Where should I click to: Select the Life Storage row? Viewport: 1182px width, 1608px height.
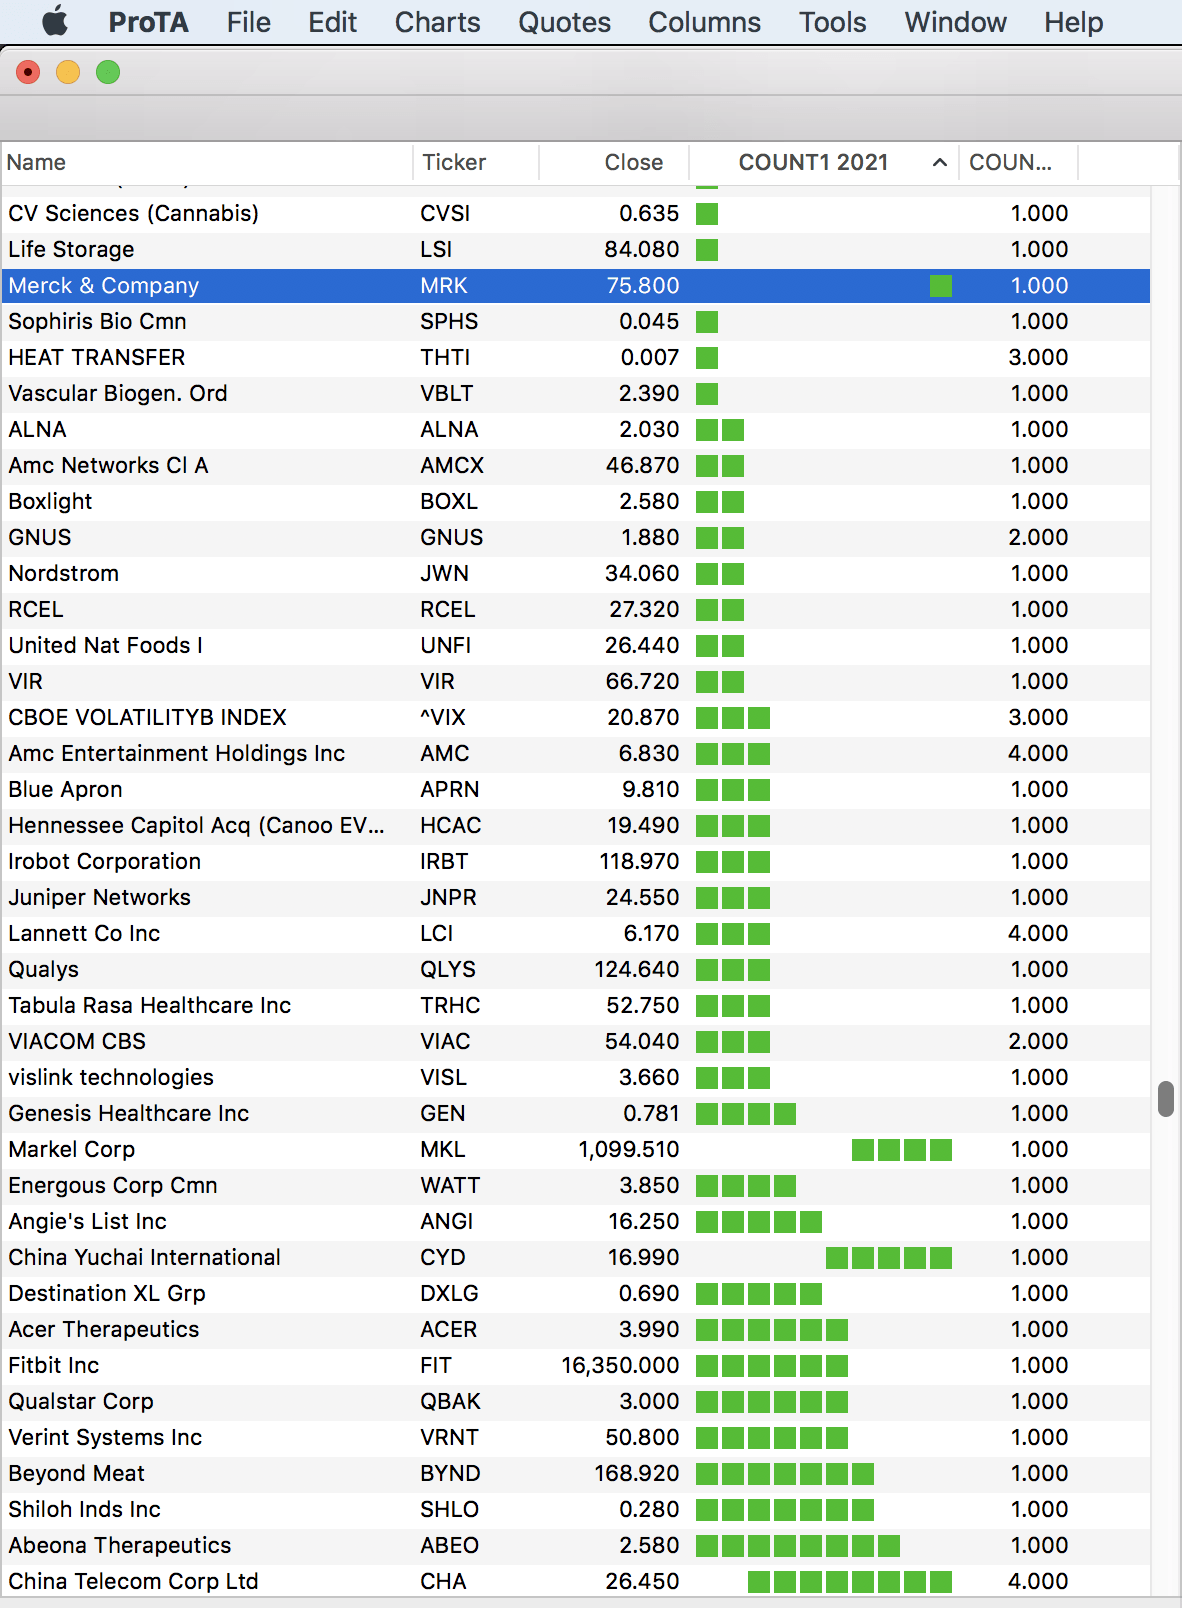[575, 249]
